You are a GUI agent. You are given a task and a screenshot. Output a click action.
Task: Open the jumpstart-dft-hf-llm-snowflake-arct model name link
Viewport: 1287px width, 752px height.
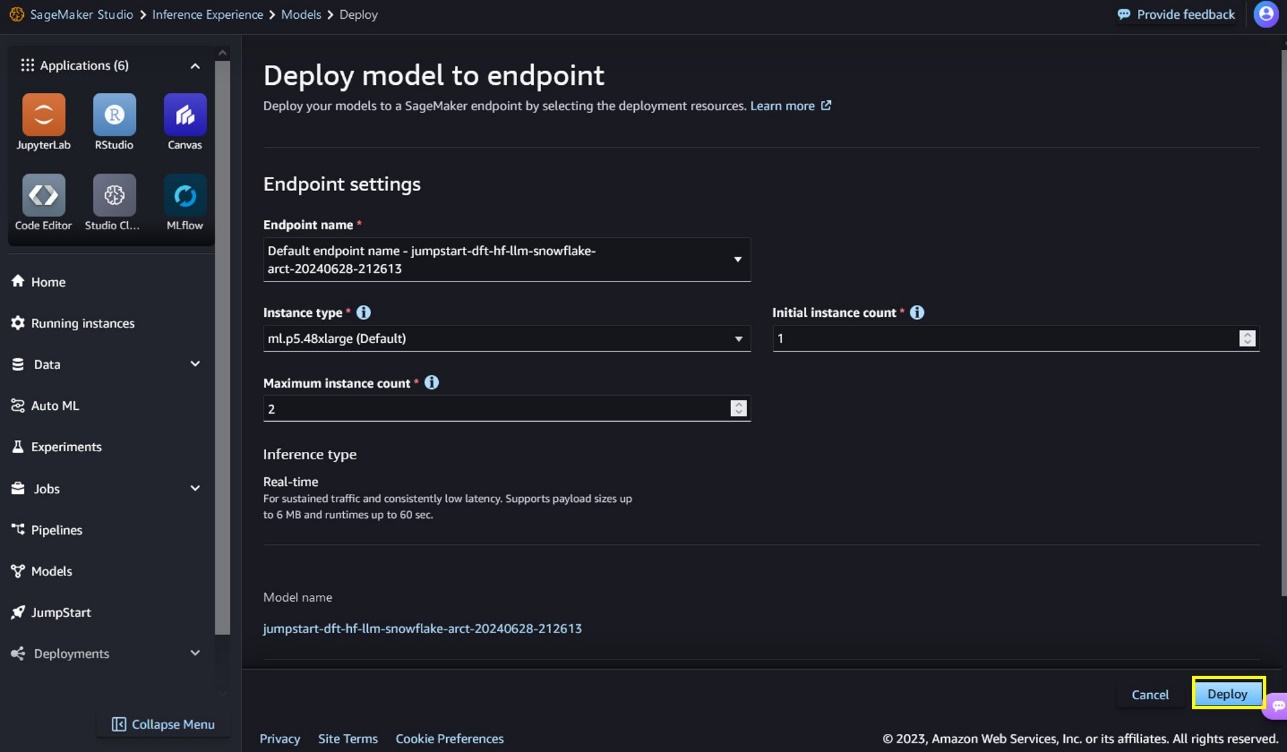tap(422, 629)
